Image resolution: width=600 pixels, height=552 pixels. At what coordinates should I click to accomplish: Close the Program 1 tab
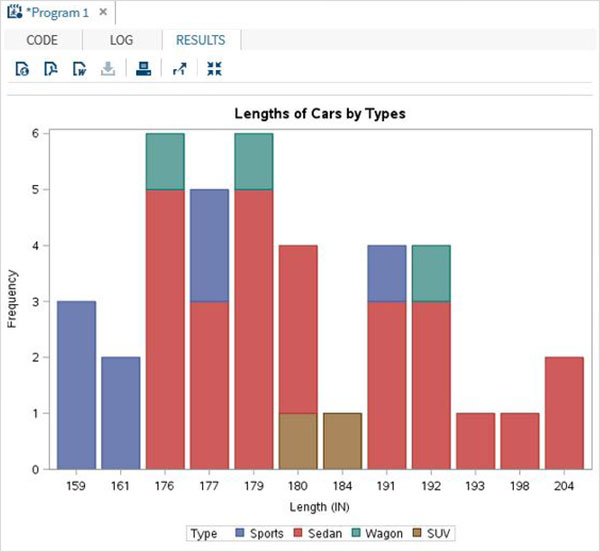pyautogui.click(x=103, y=12)
